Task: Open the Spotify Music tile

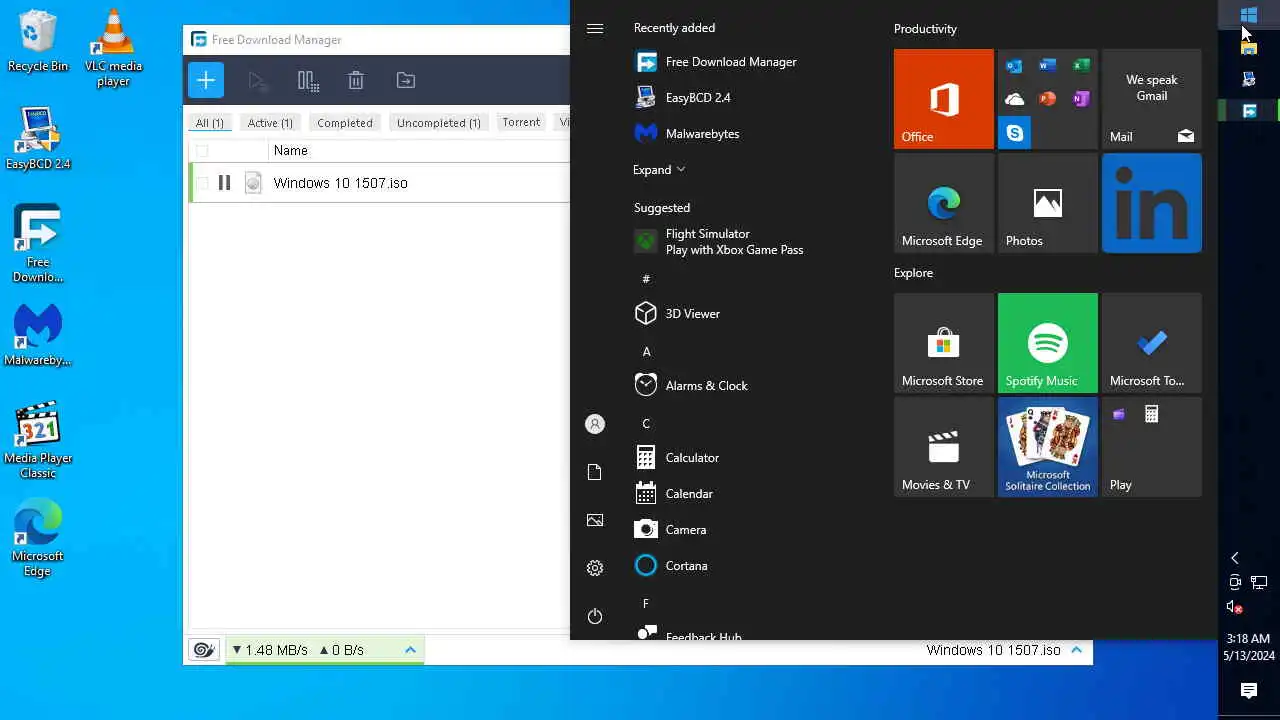Action: 1048,343
